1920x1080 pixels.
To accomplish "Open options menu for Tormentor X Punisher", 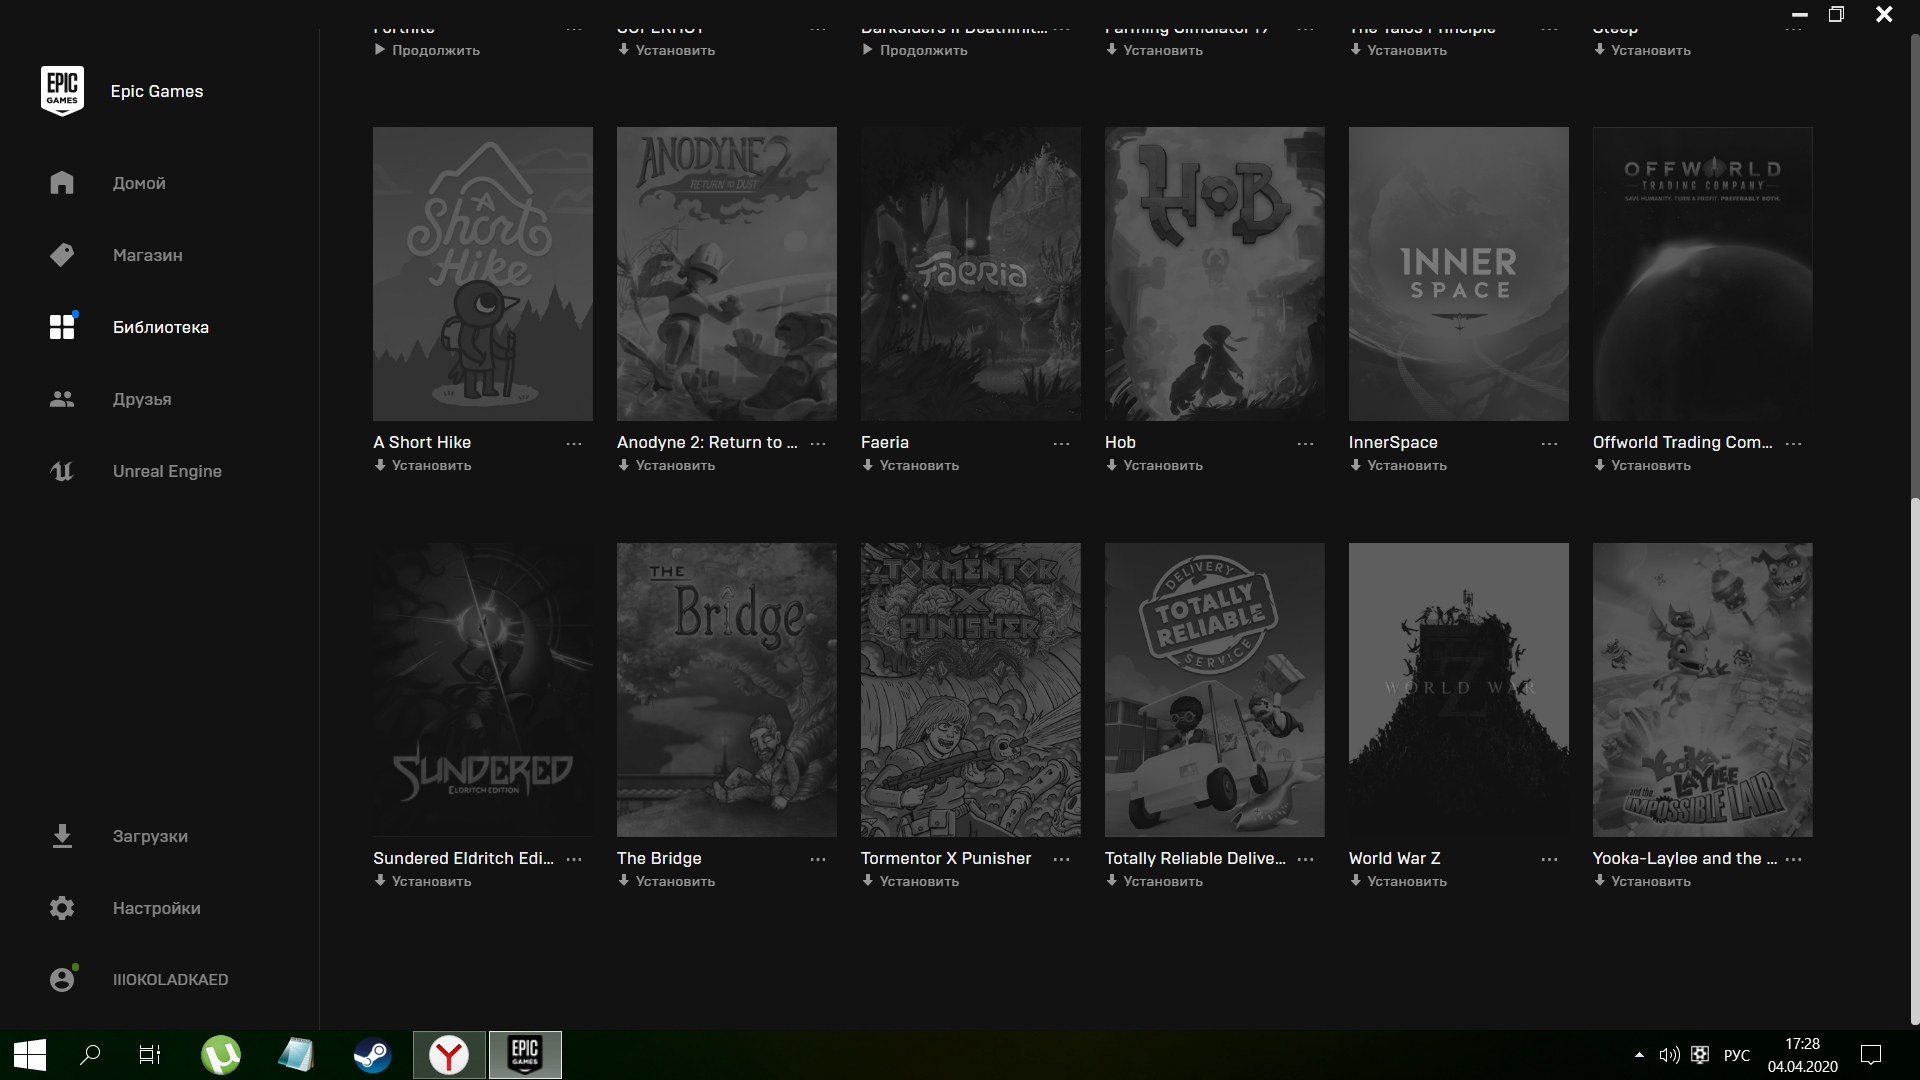I will click(1062, 860).
